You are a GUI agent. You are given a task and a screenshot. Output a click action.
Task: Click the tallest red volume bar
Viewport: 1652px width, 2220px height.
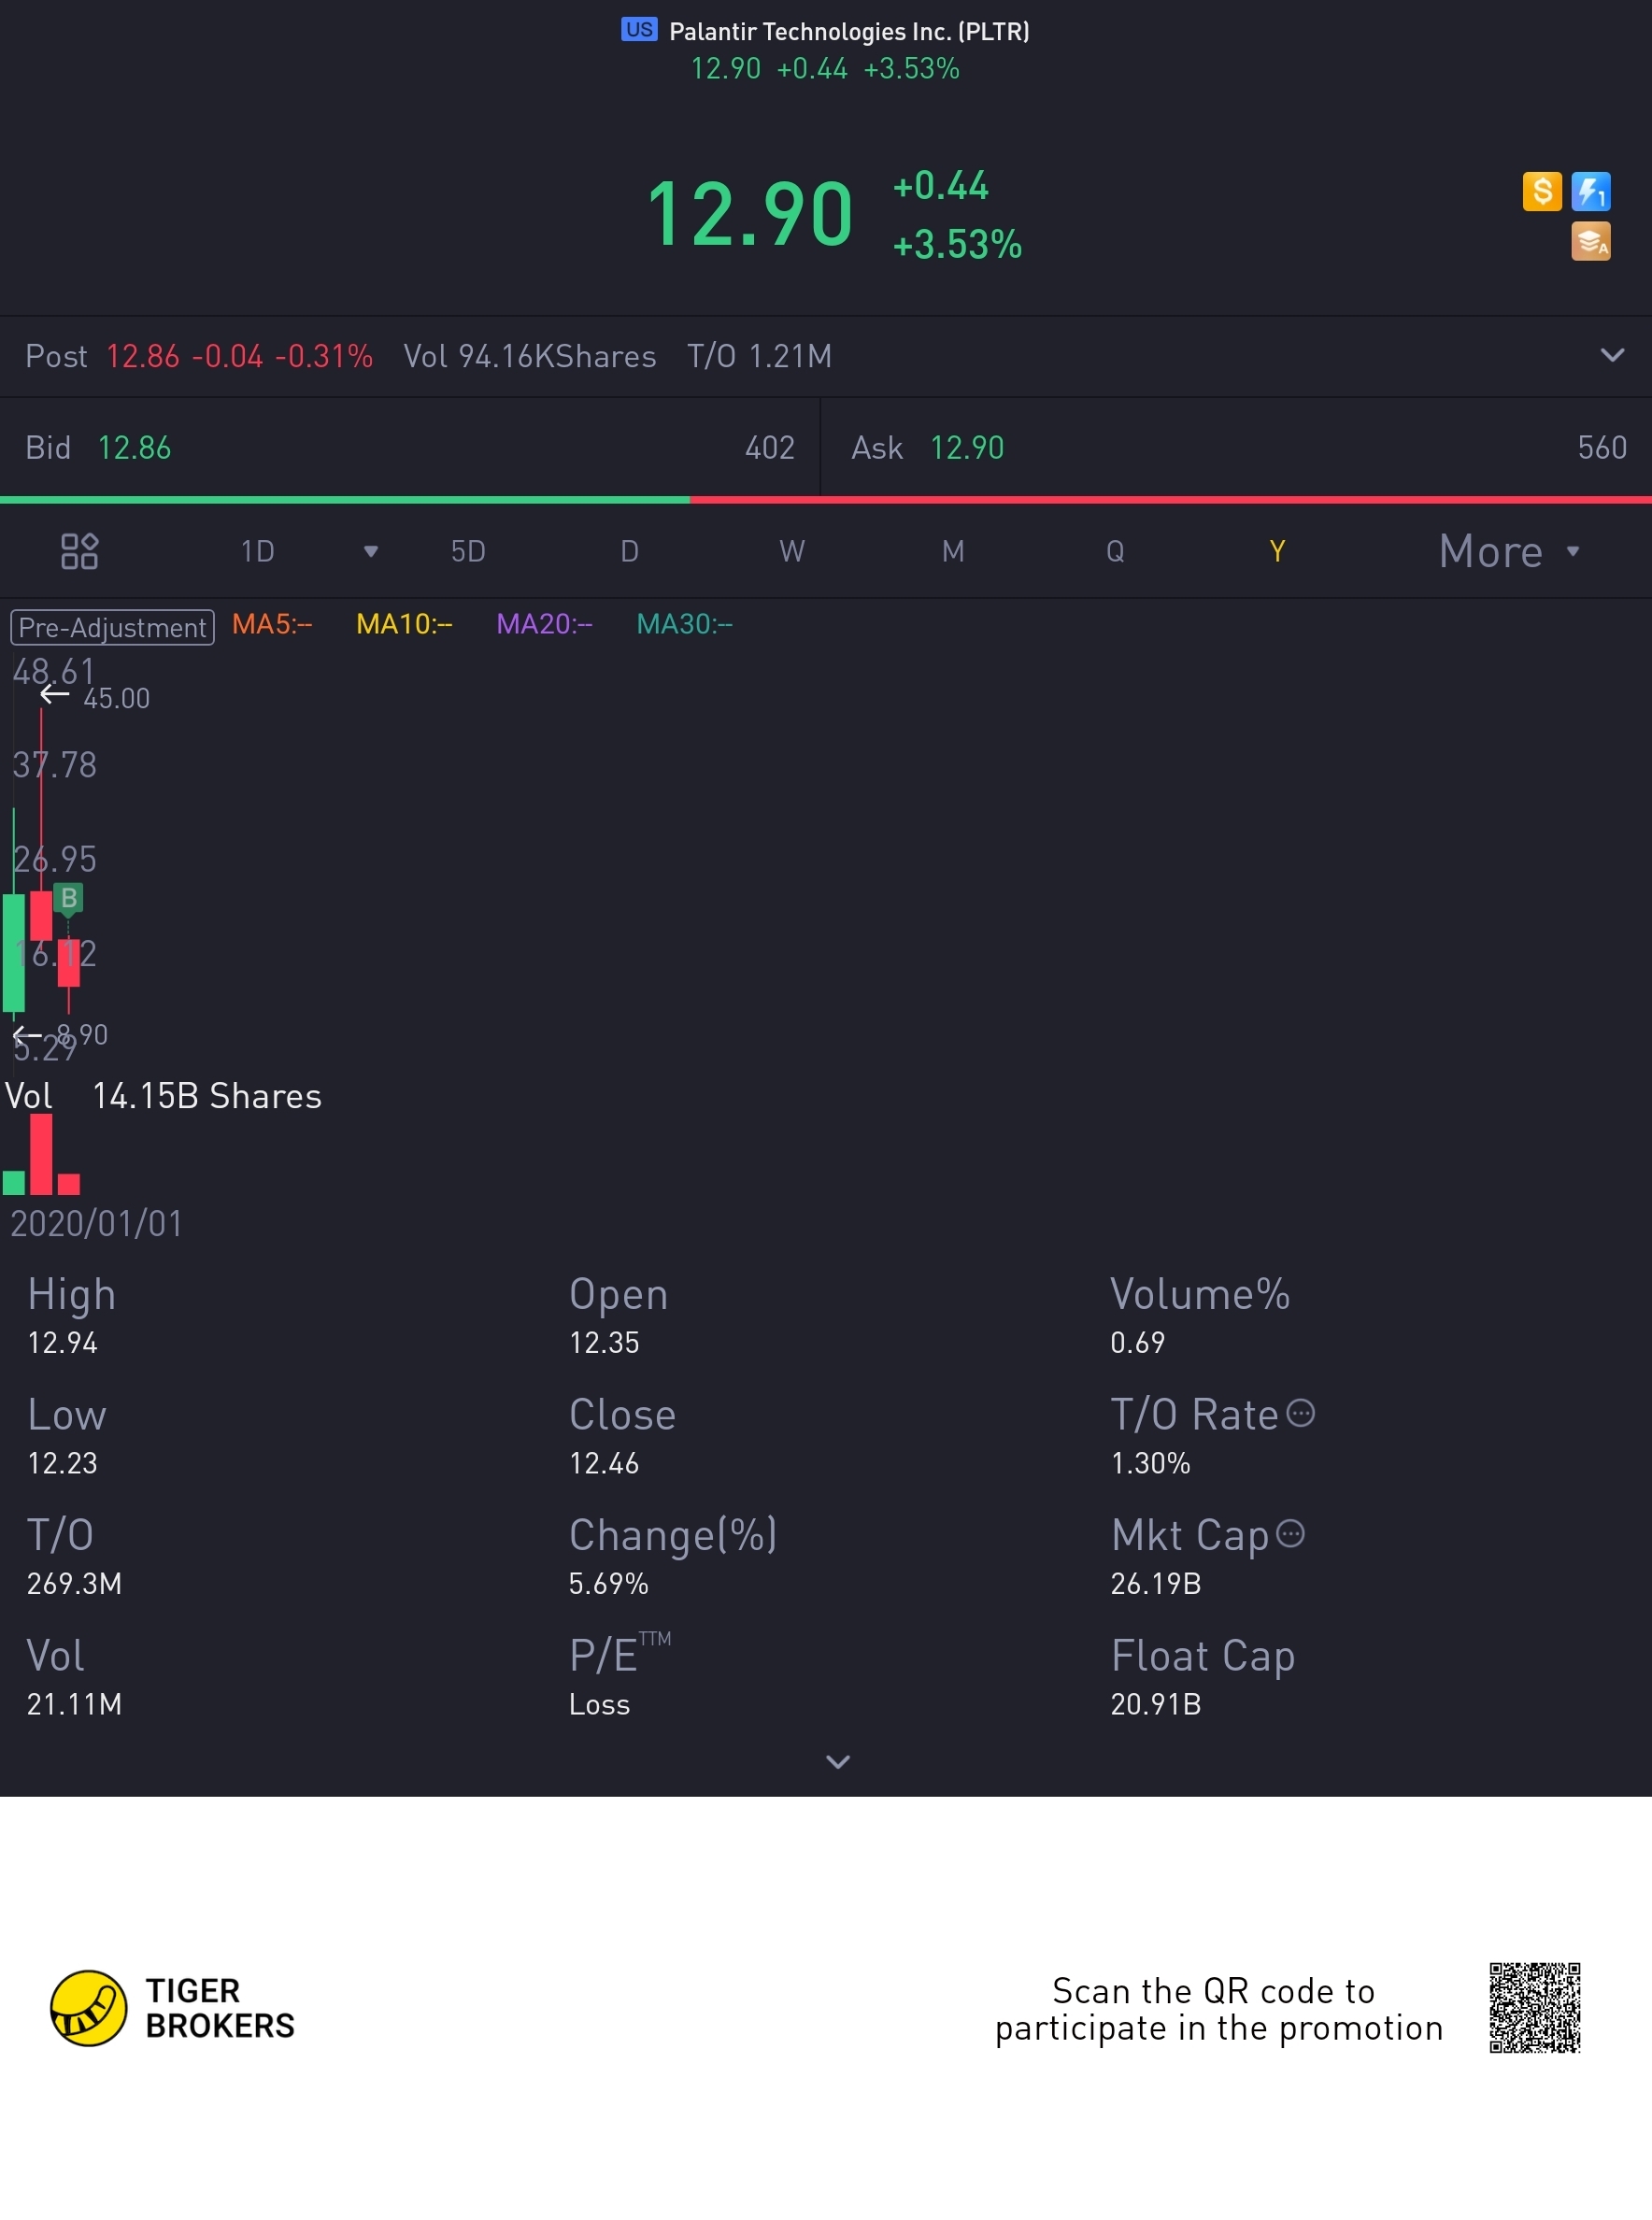[x=41, y=1154]
